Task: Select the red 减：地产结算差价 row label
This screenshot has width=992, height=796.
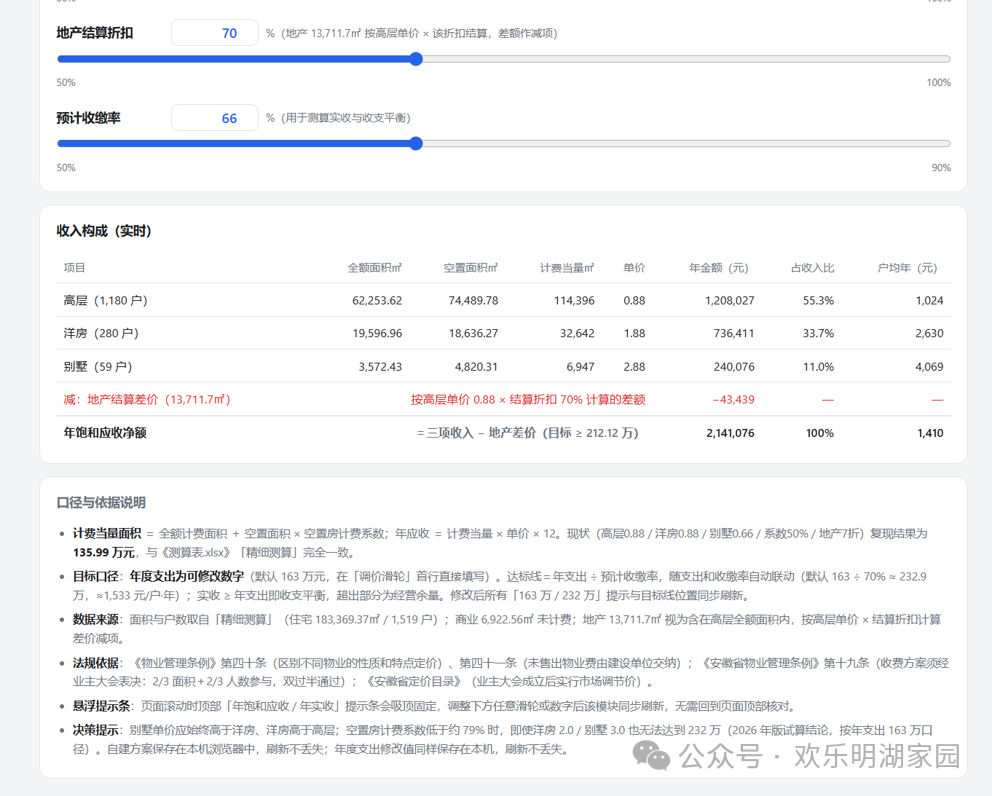Action: 147,400
